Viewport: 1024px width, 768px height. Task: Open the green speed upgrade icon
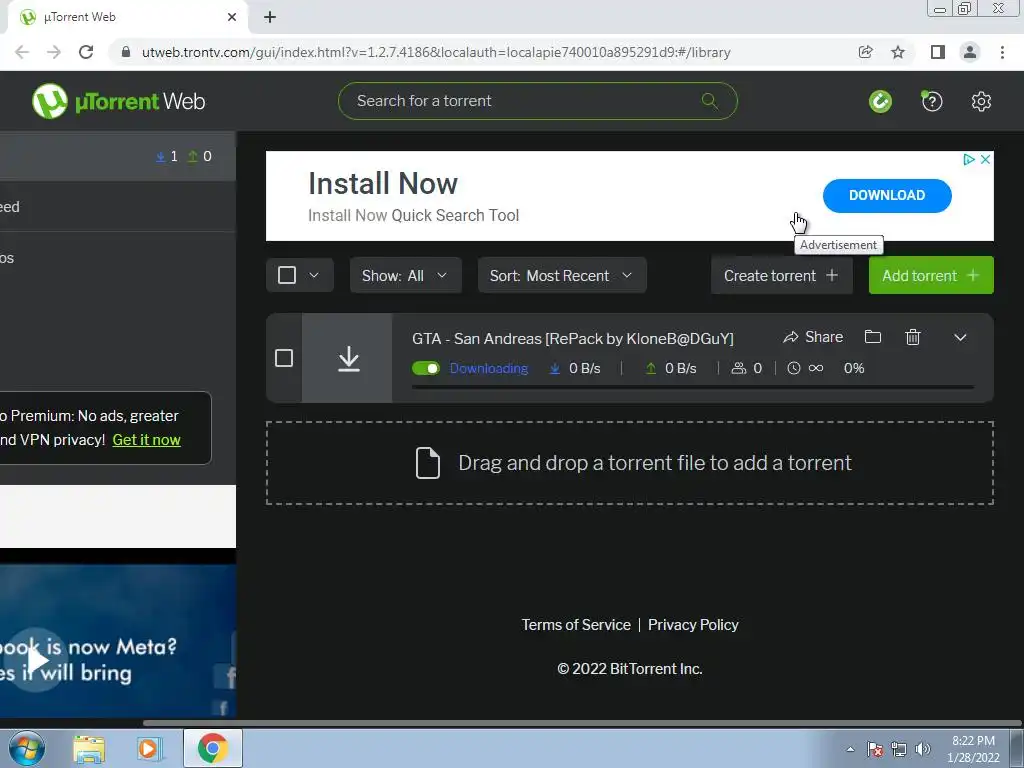pyautogui.click(x=880, y=101)
